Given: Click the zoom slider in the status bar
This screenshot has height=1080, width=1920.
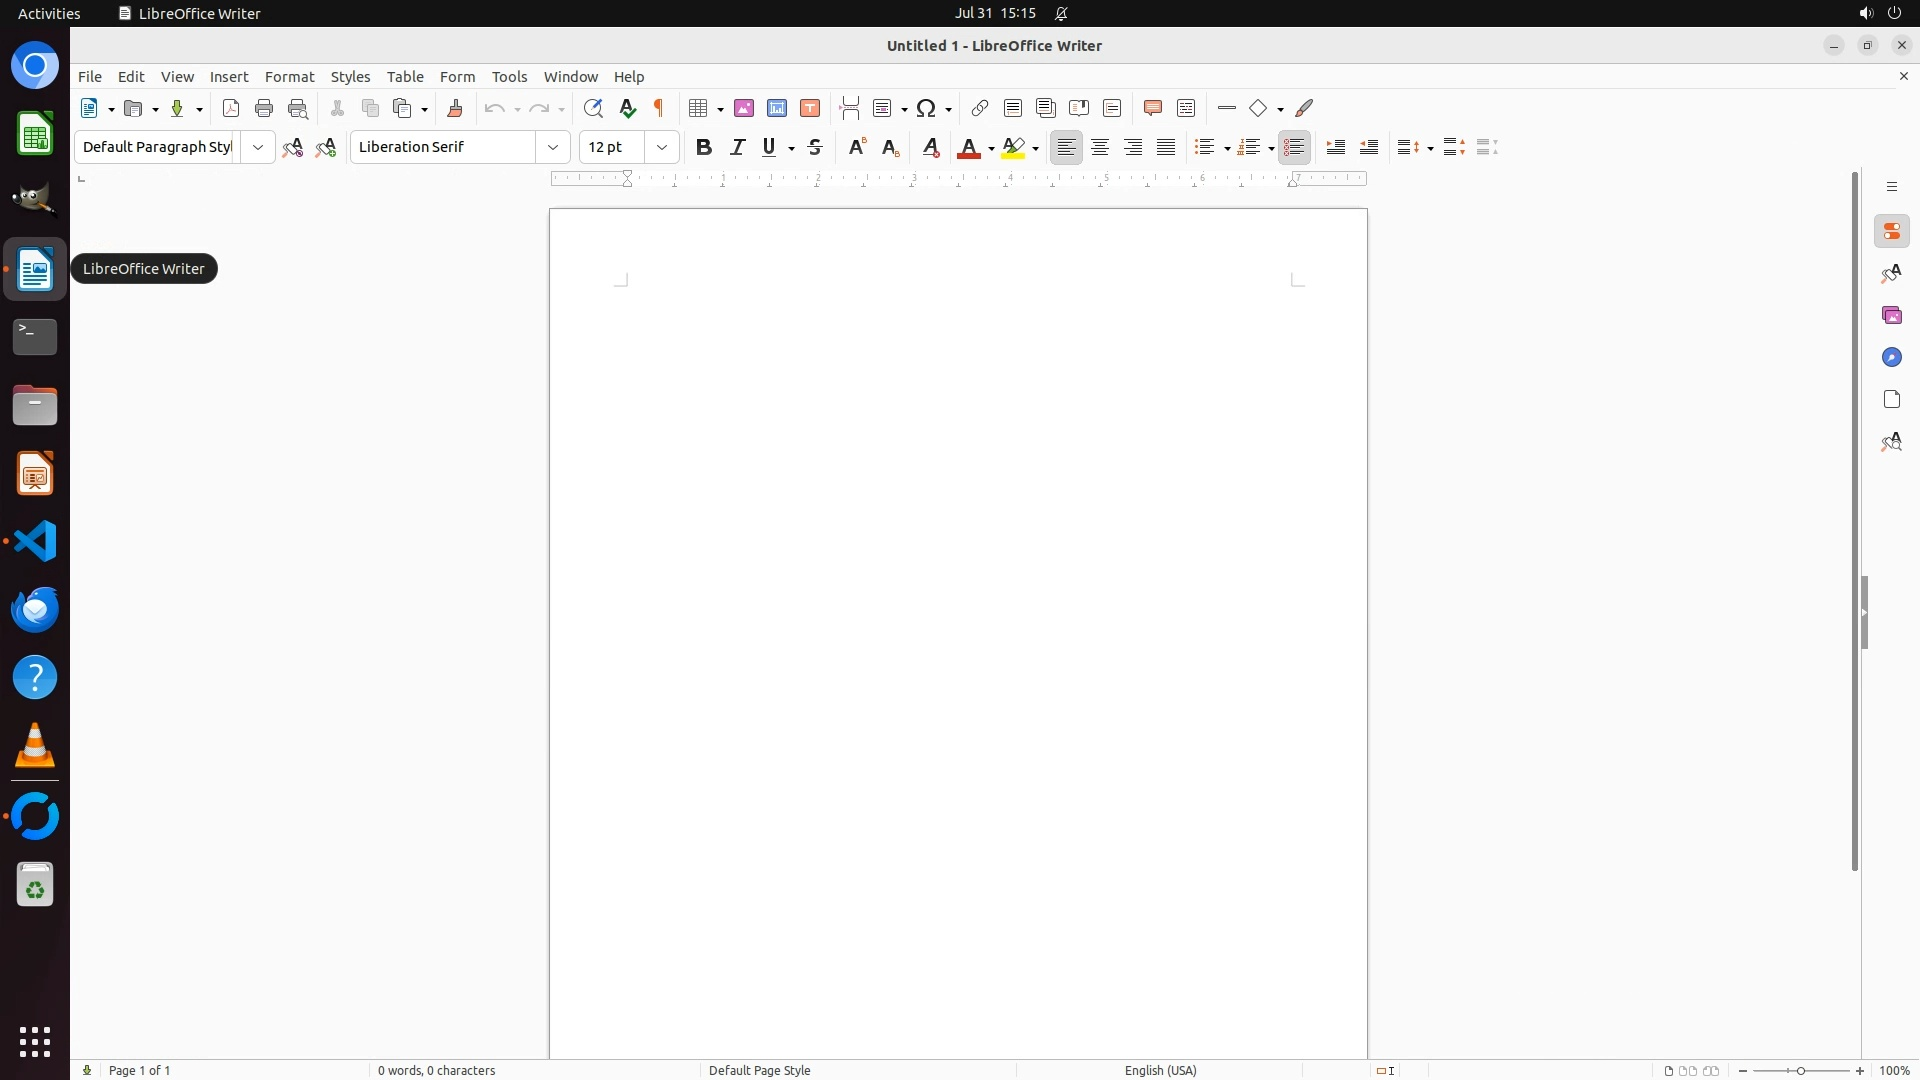Looking at the screenshot, I should click(1801, 1070).
